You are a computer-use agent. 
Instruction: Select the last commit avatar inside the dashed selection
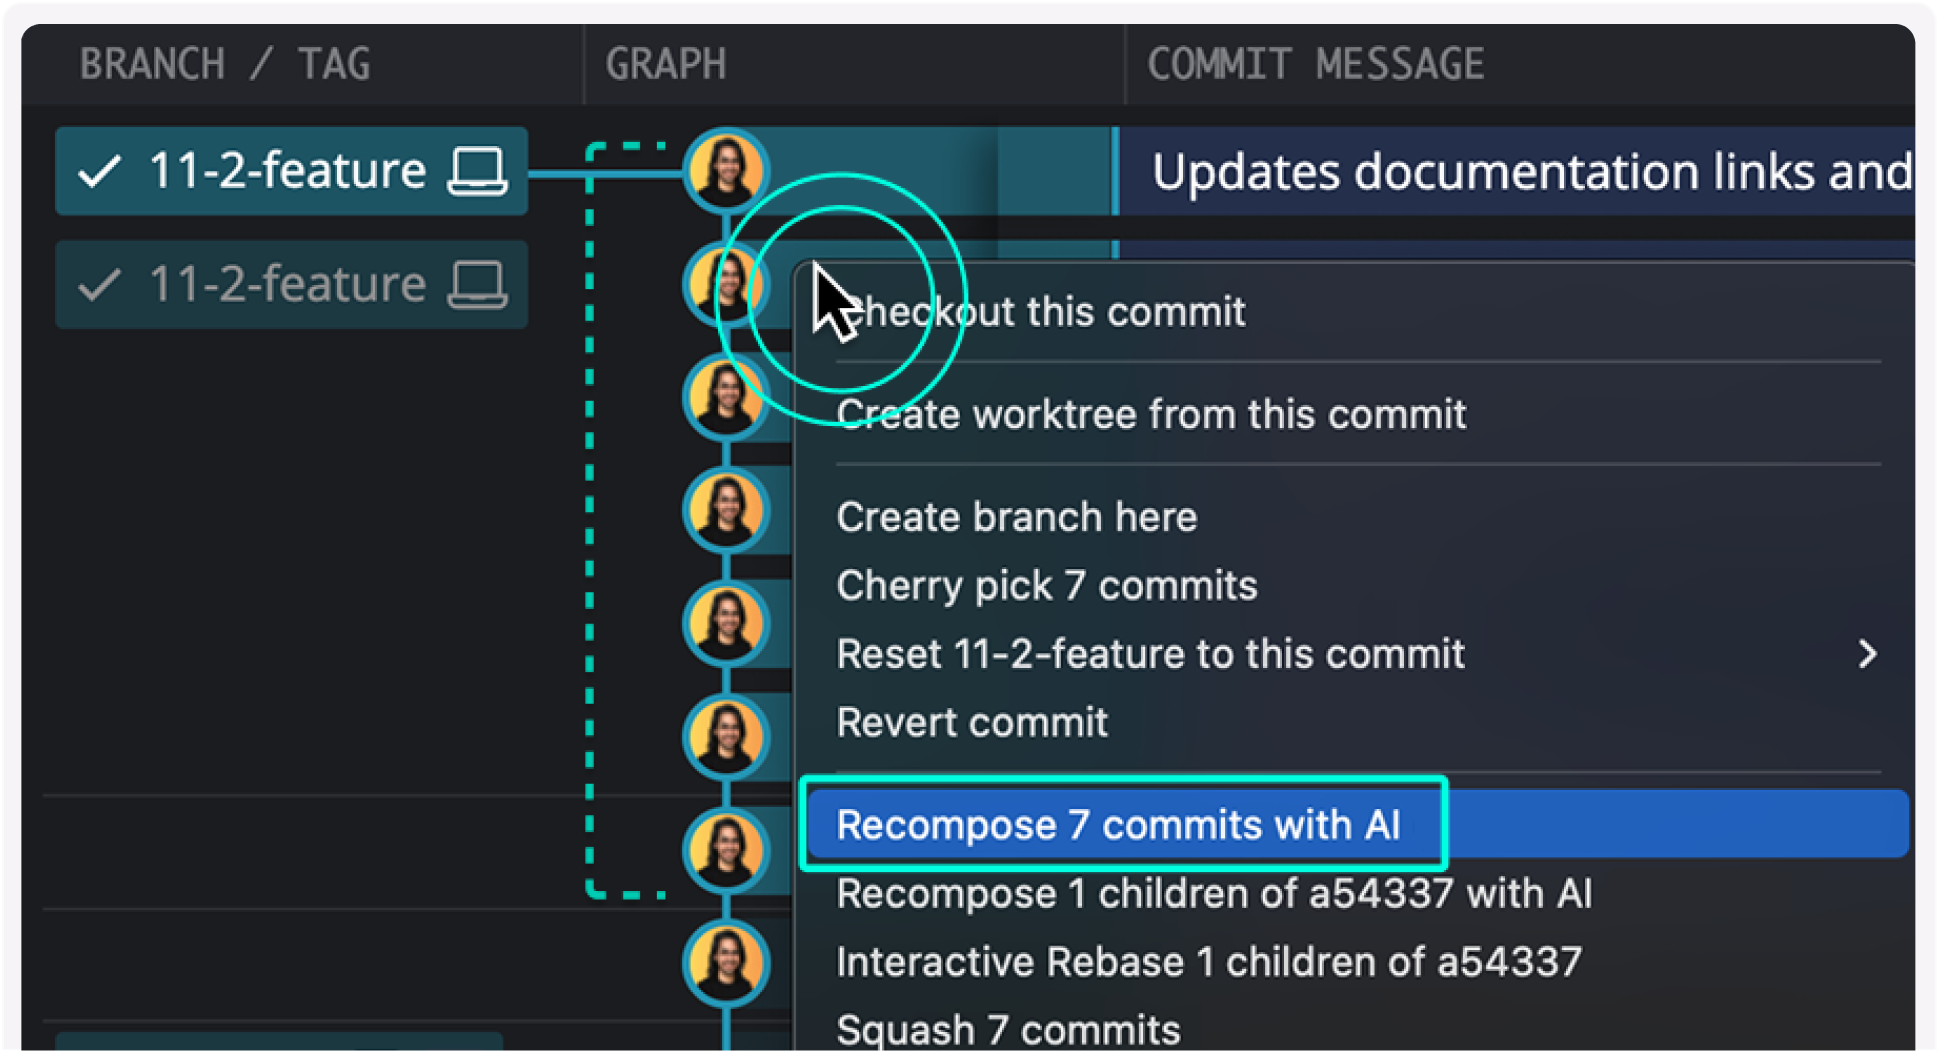[726, 850]
